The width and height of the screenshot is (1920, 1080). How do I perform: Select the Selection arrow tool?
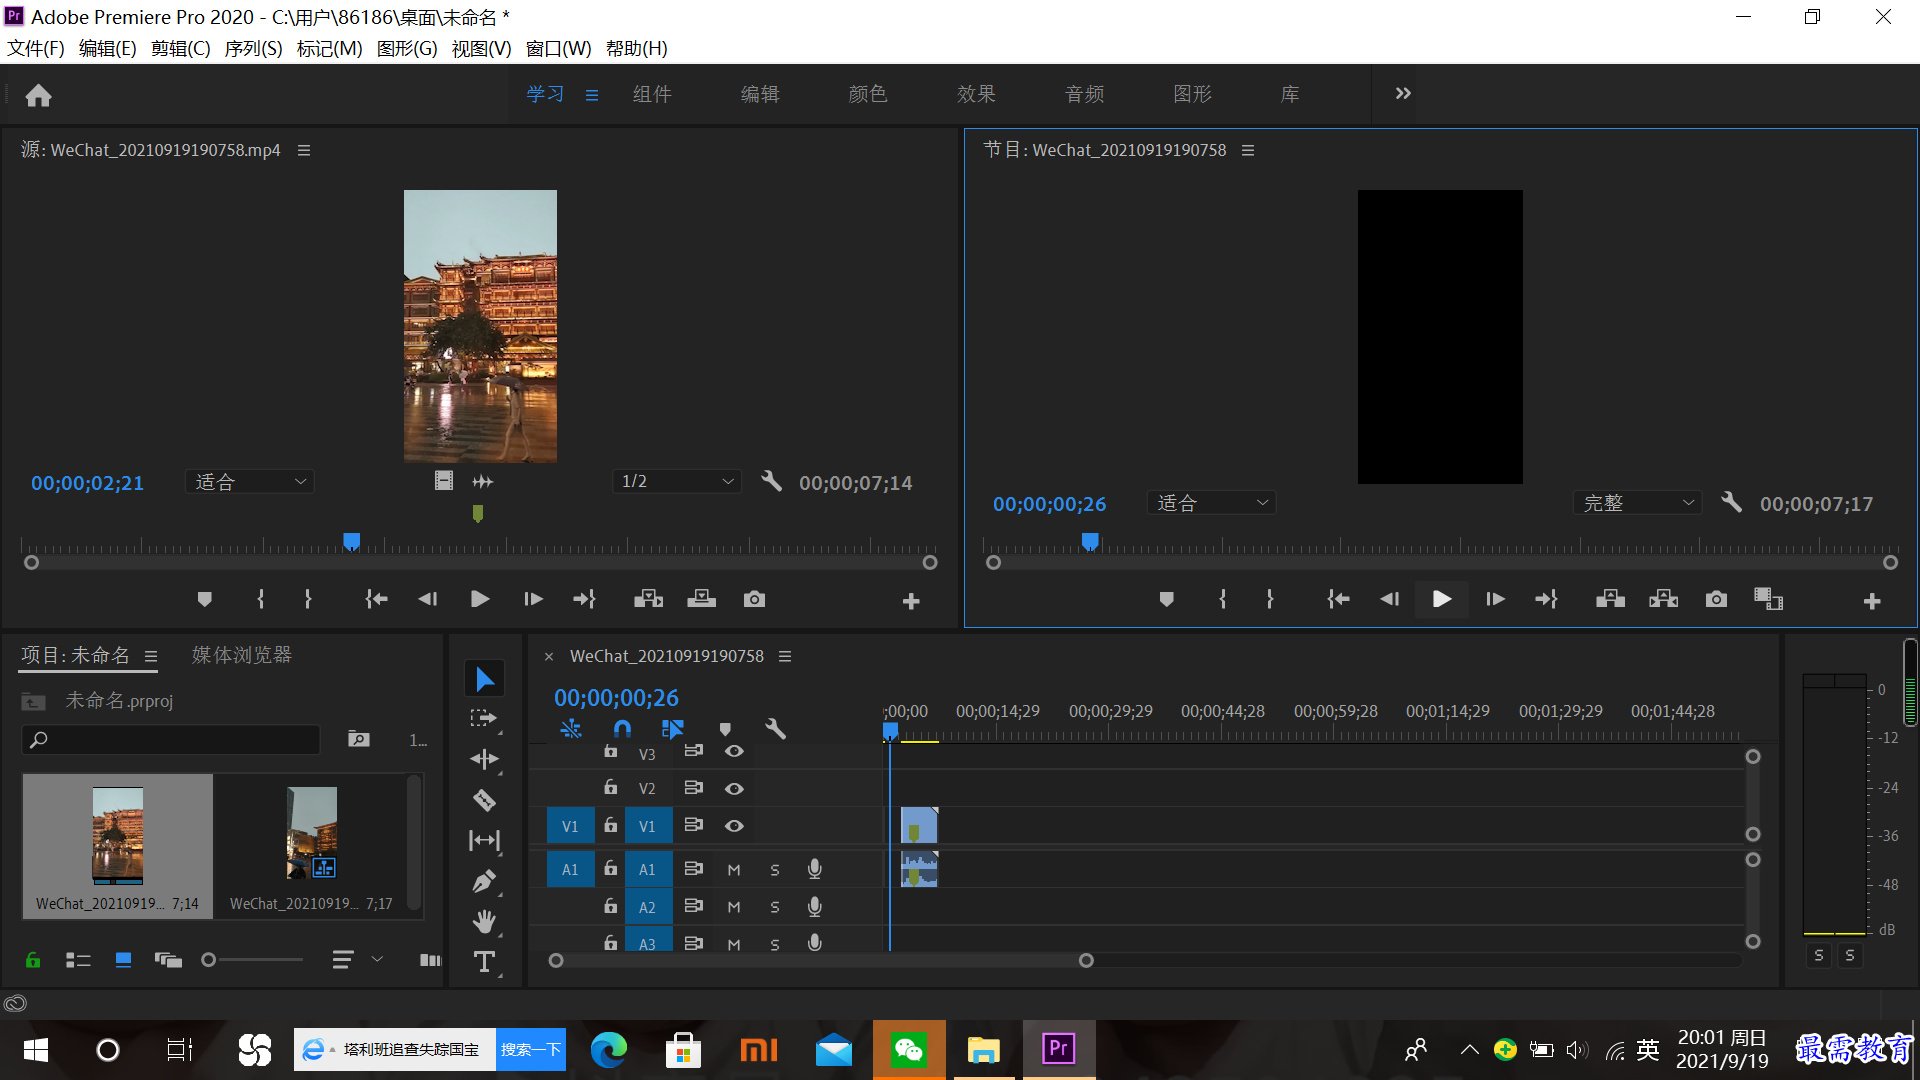484,679
